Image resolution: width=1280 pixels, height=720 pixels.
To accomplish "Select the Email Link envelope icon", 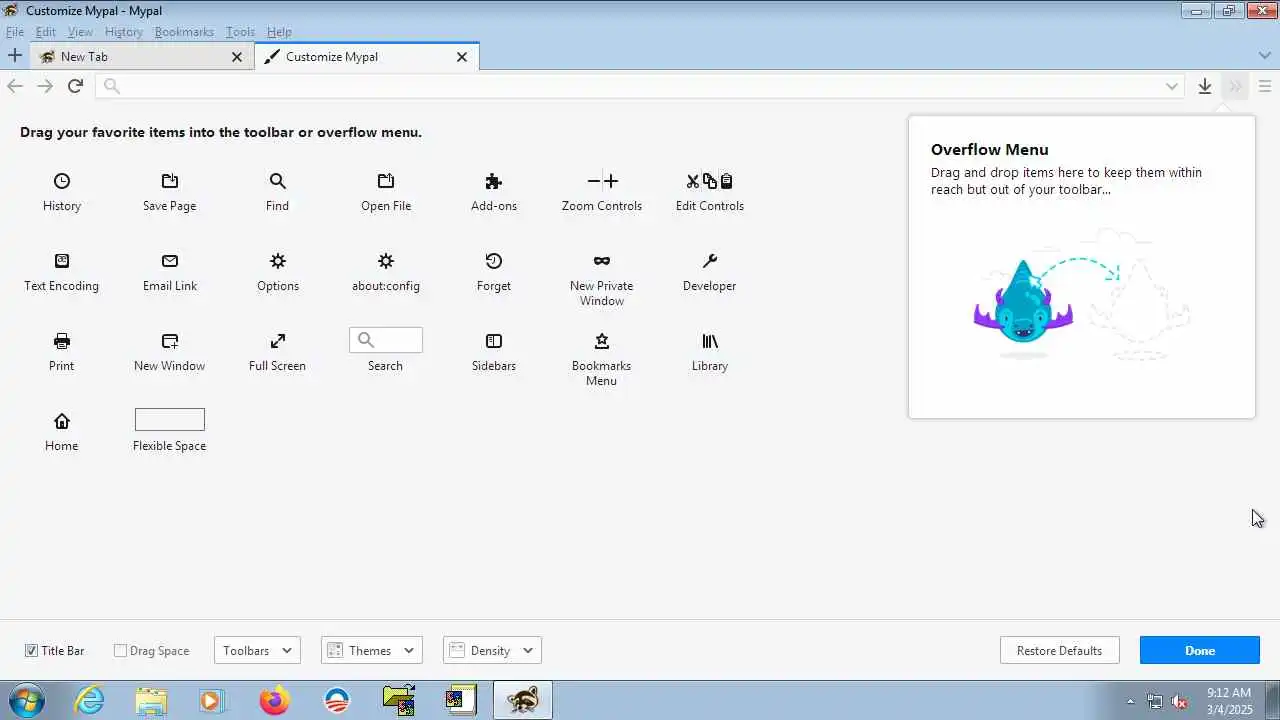I will coord(170,261).
